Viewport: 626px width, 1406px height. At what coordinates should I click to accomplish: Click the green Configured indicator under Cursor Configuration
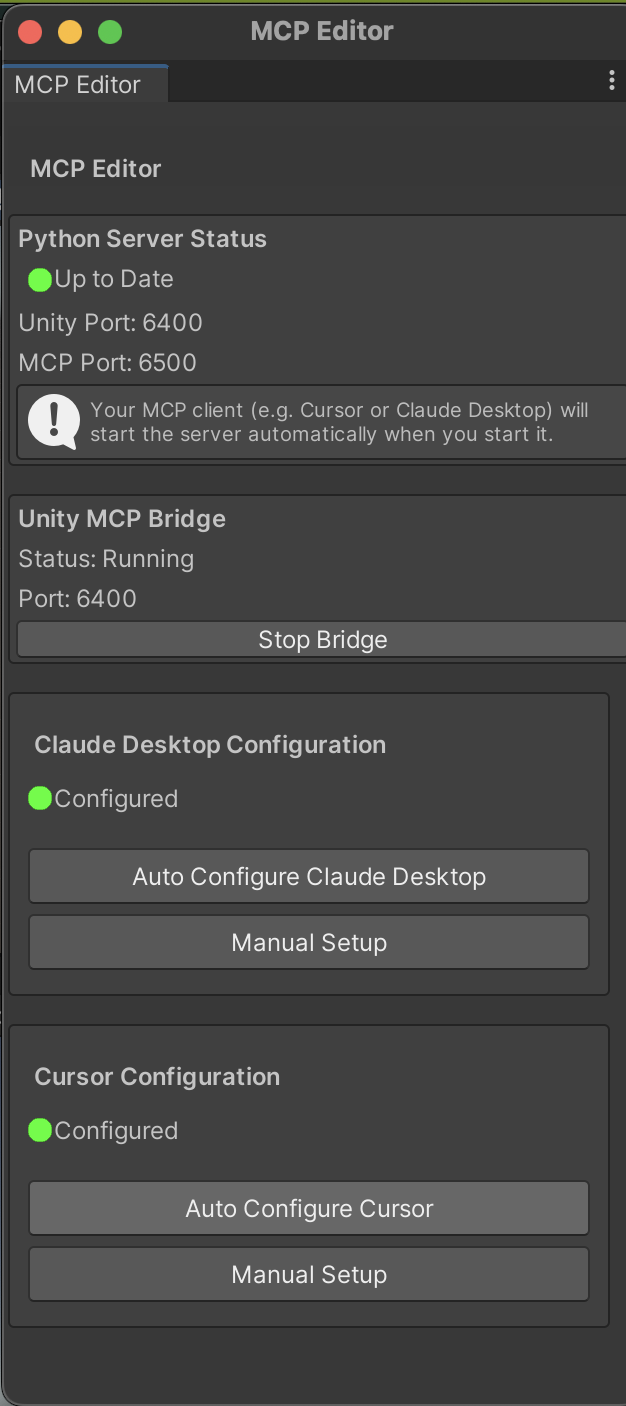coord(41,1130)
